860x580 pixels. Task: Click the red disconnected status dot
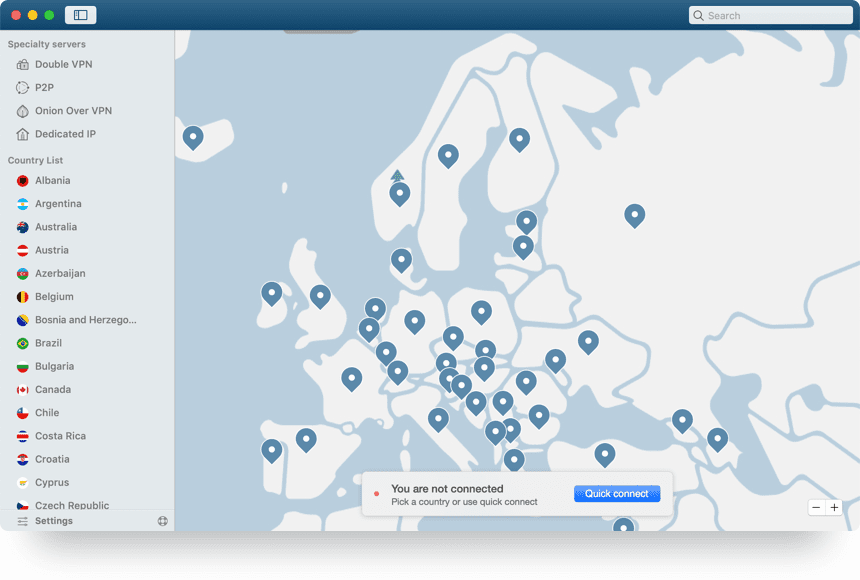376,494
